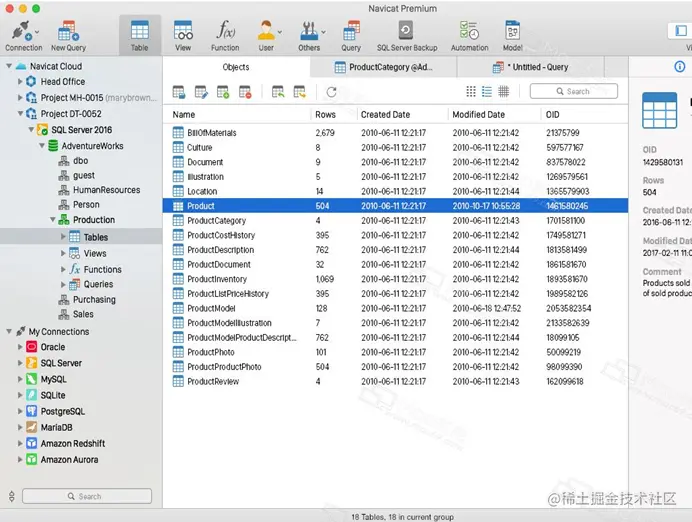
Task: Open the Model tool
Action: tap(512, 36)
